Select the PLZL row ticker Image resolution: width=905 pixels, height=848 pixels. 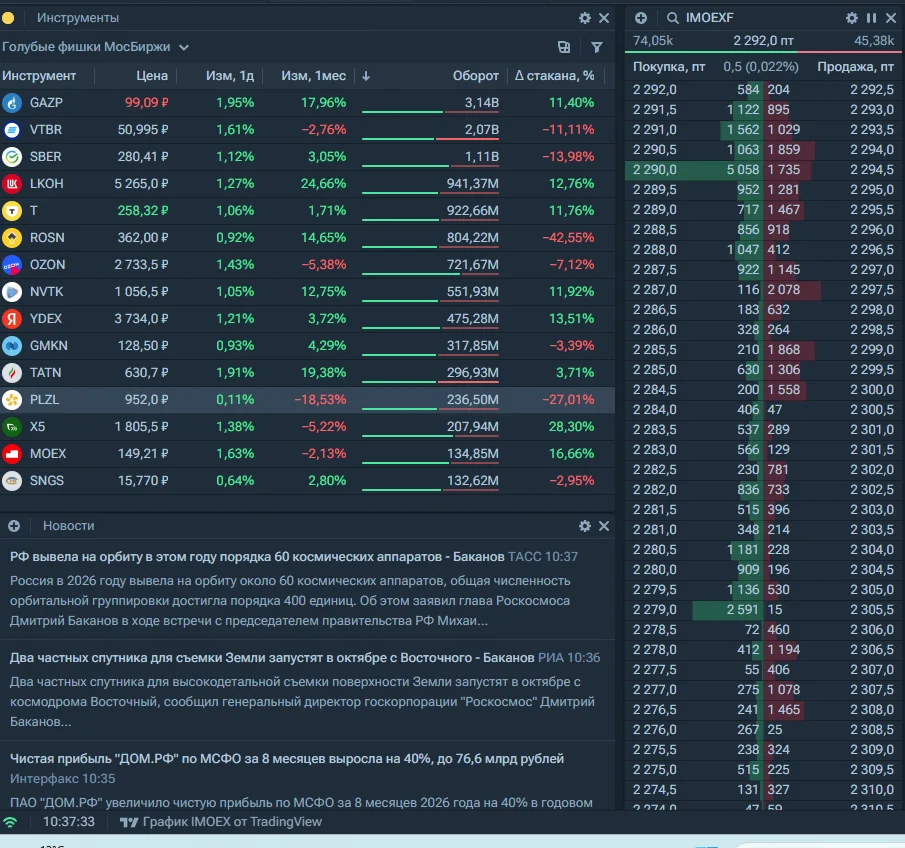[x=44, y=399]
